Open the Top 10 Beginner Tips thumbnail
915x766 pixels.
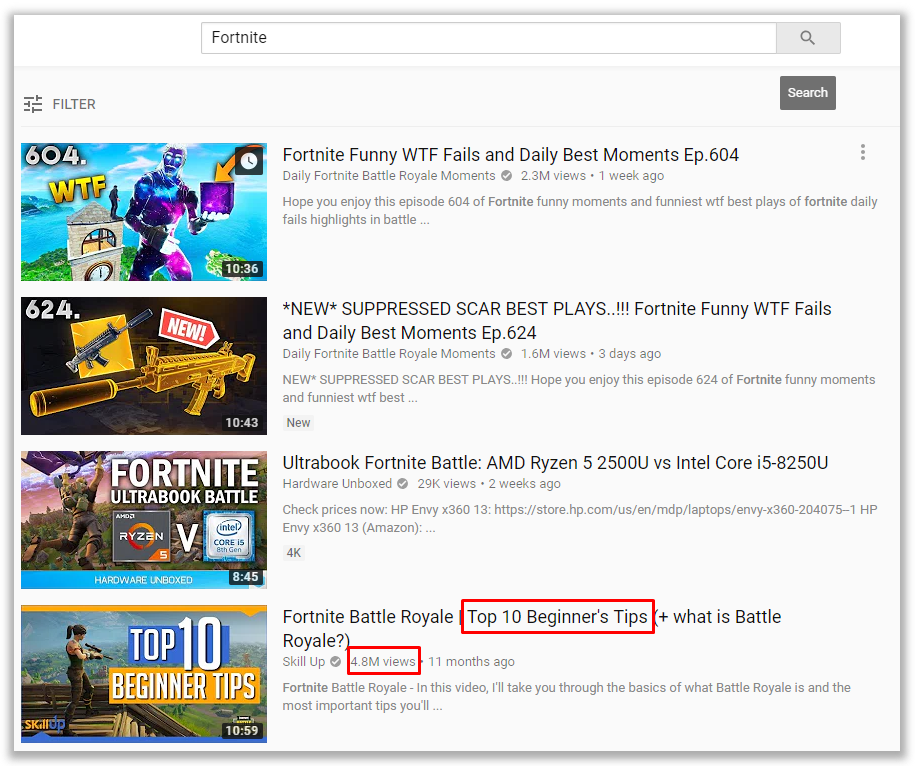(x=144, y=674)
